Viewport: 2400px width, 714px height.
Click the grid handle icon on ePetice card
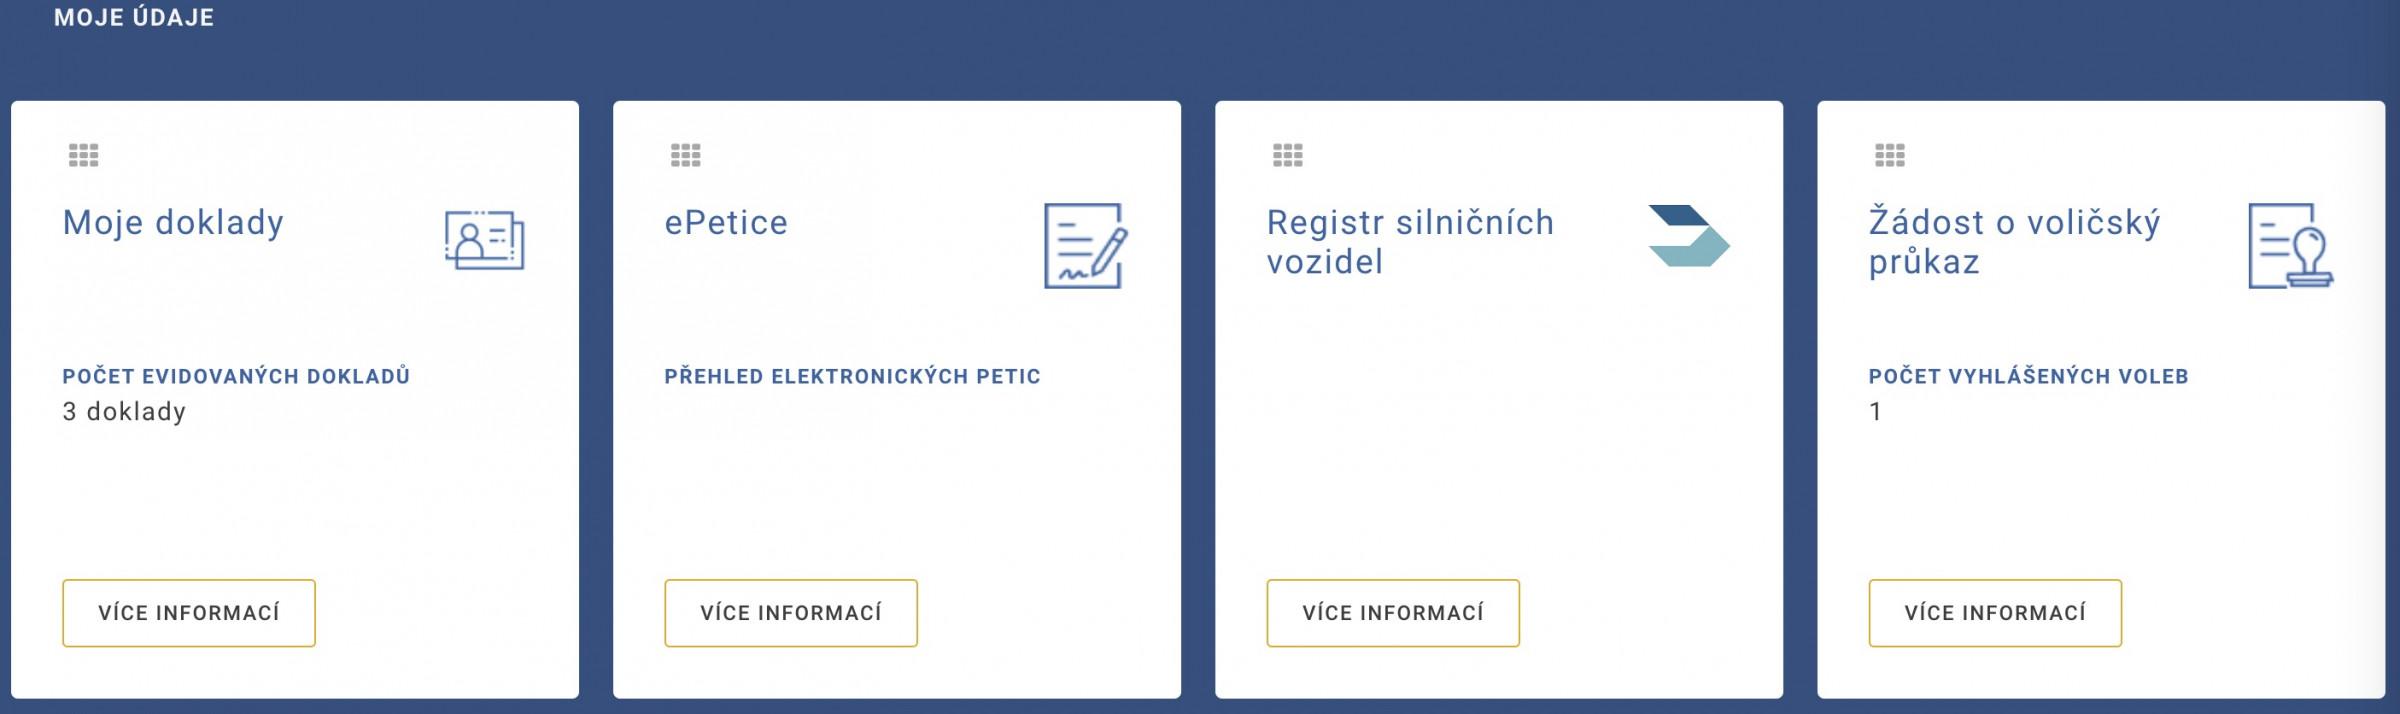(685, 155)
